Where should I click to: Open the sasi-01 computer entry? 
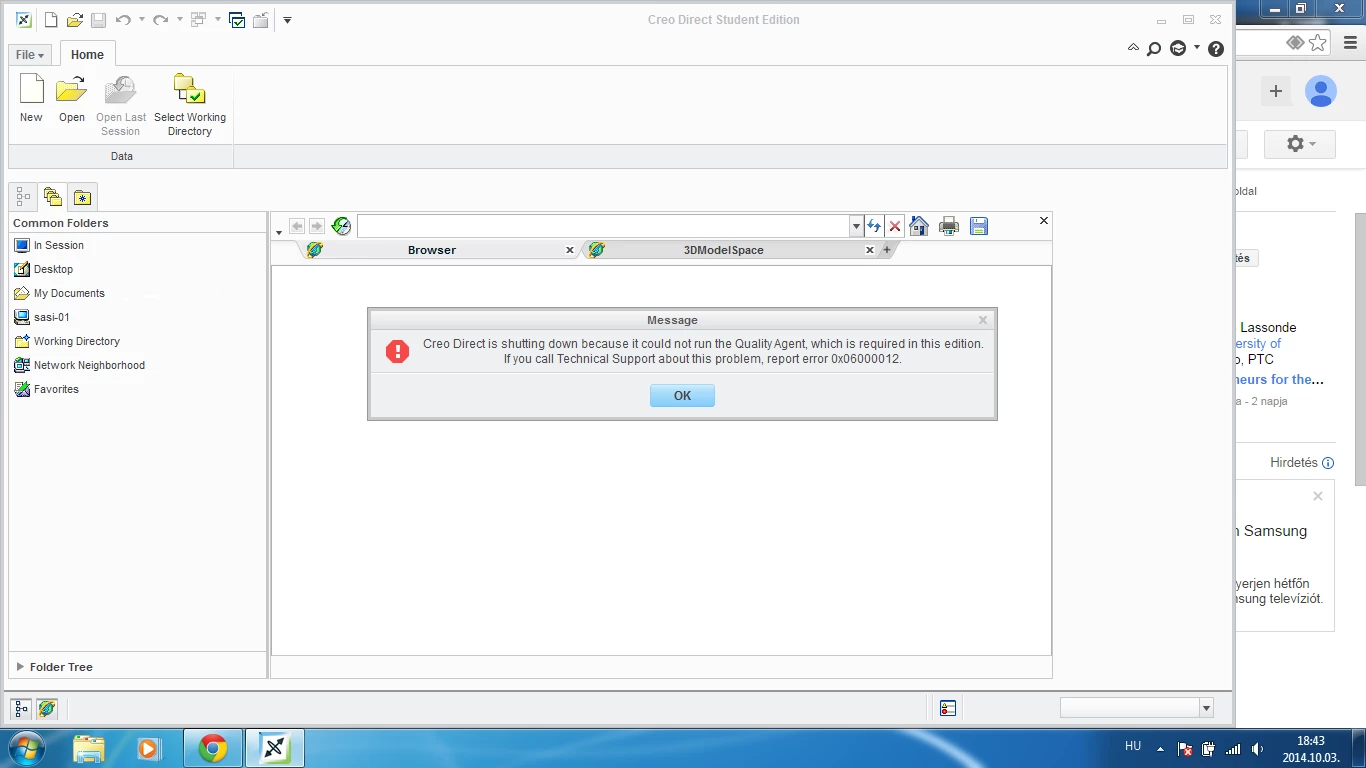[x=51, y=317]
